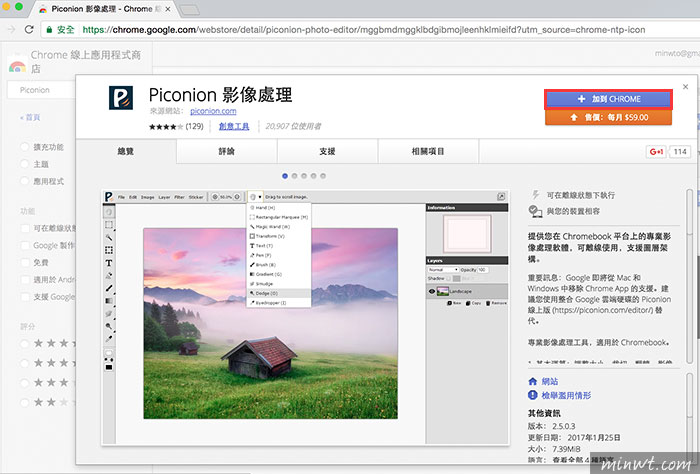Click the orange 售價 每月 $59.00 button
This screenshot has width=700, height=474.
(608, 117)
